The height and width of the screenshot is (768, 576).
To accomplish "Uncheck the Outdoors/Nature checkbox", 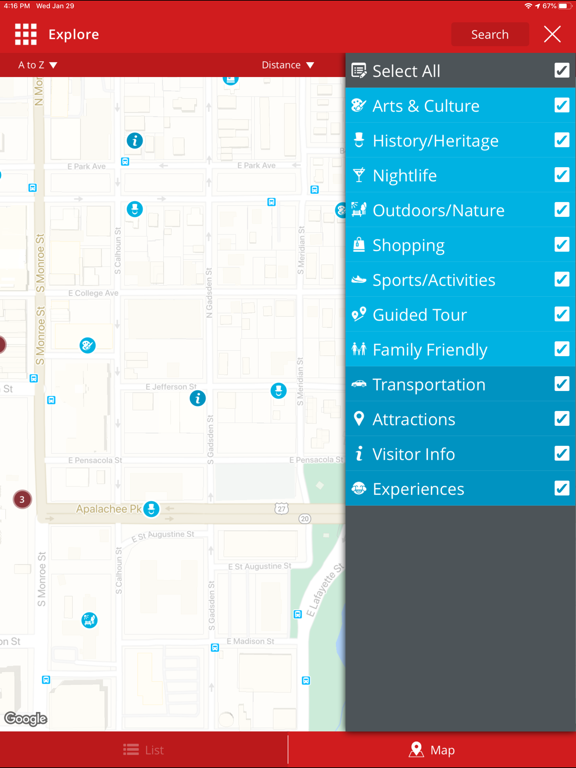I will [x=562, y=210].
